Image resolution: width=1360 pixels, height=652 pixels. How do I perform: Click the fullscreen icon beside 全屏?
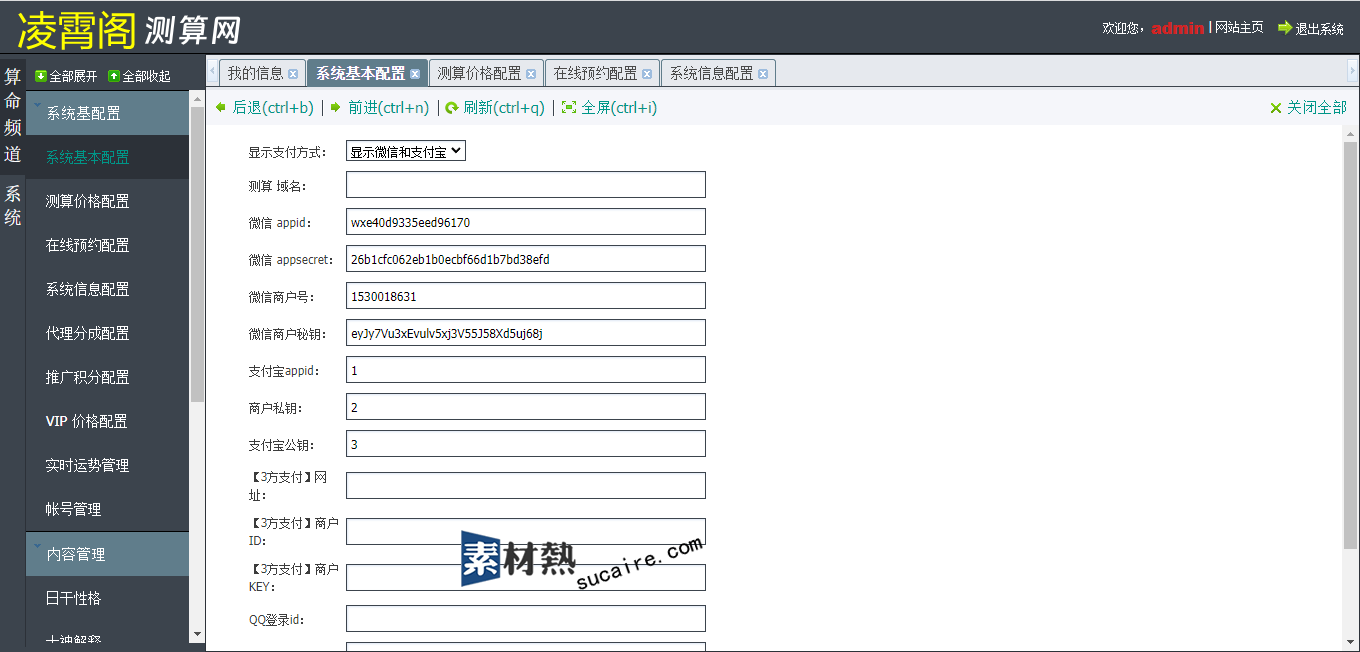pos(569,107)
